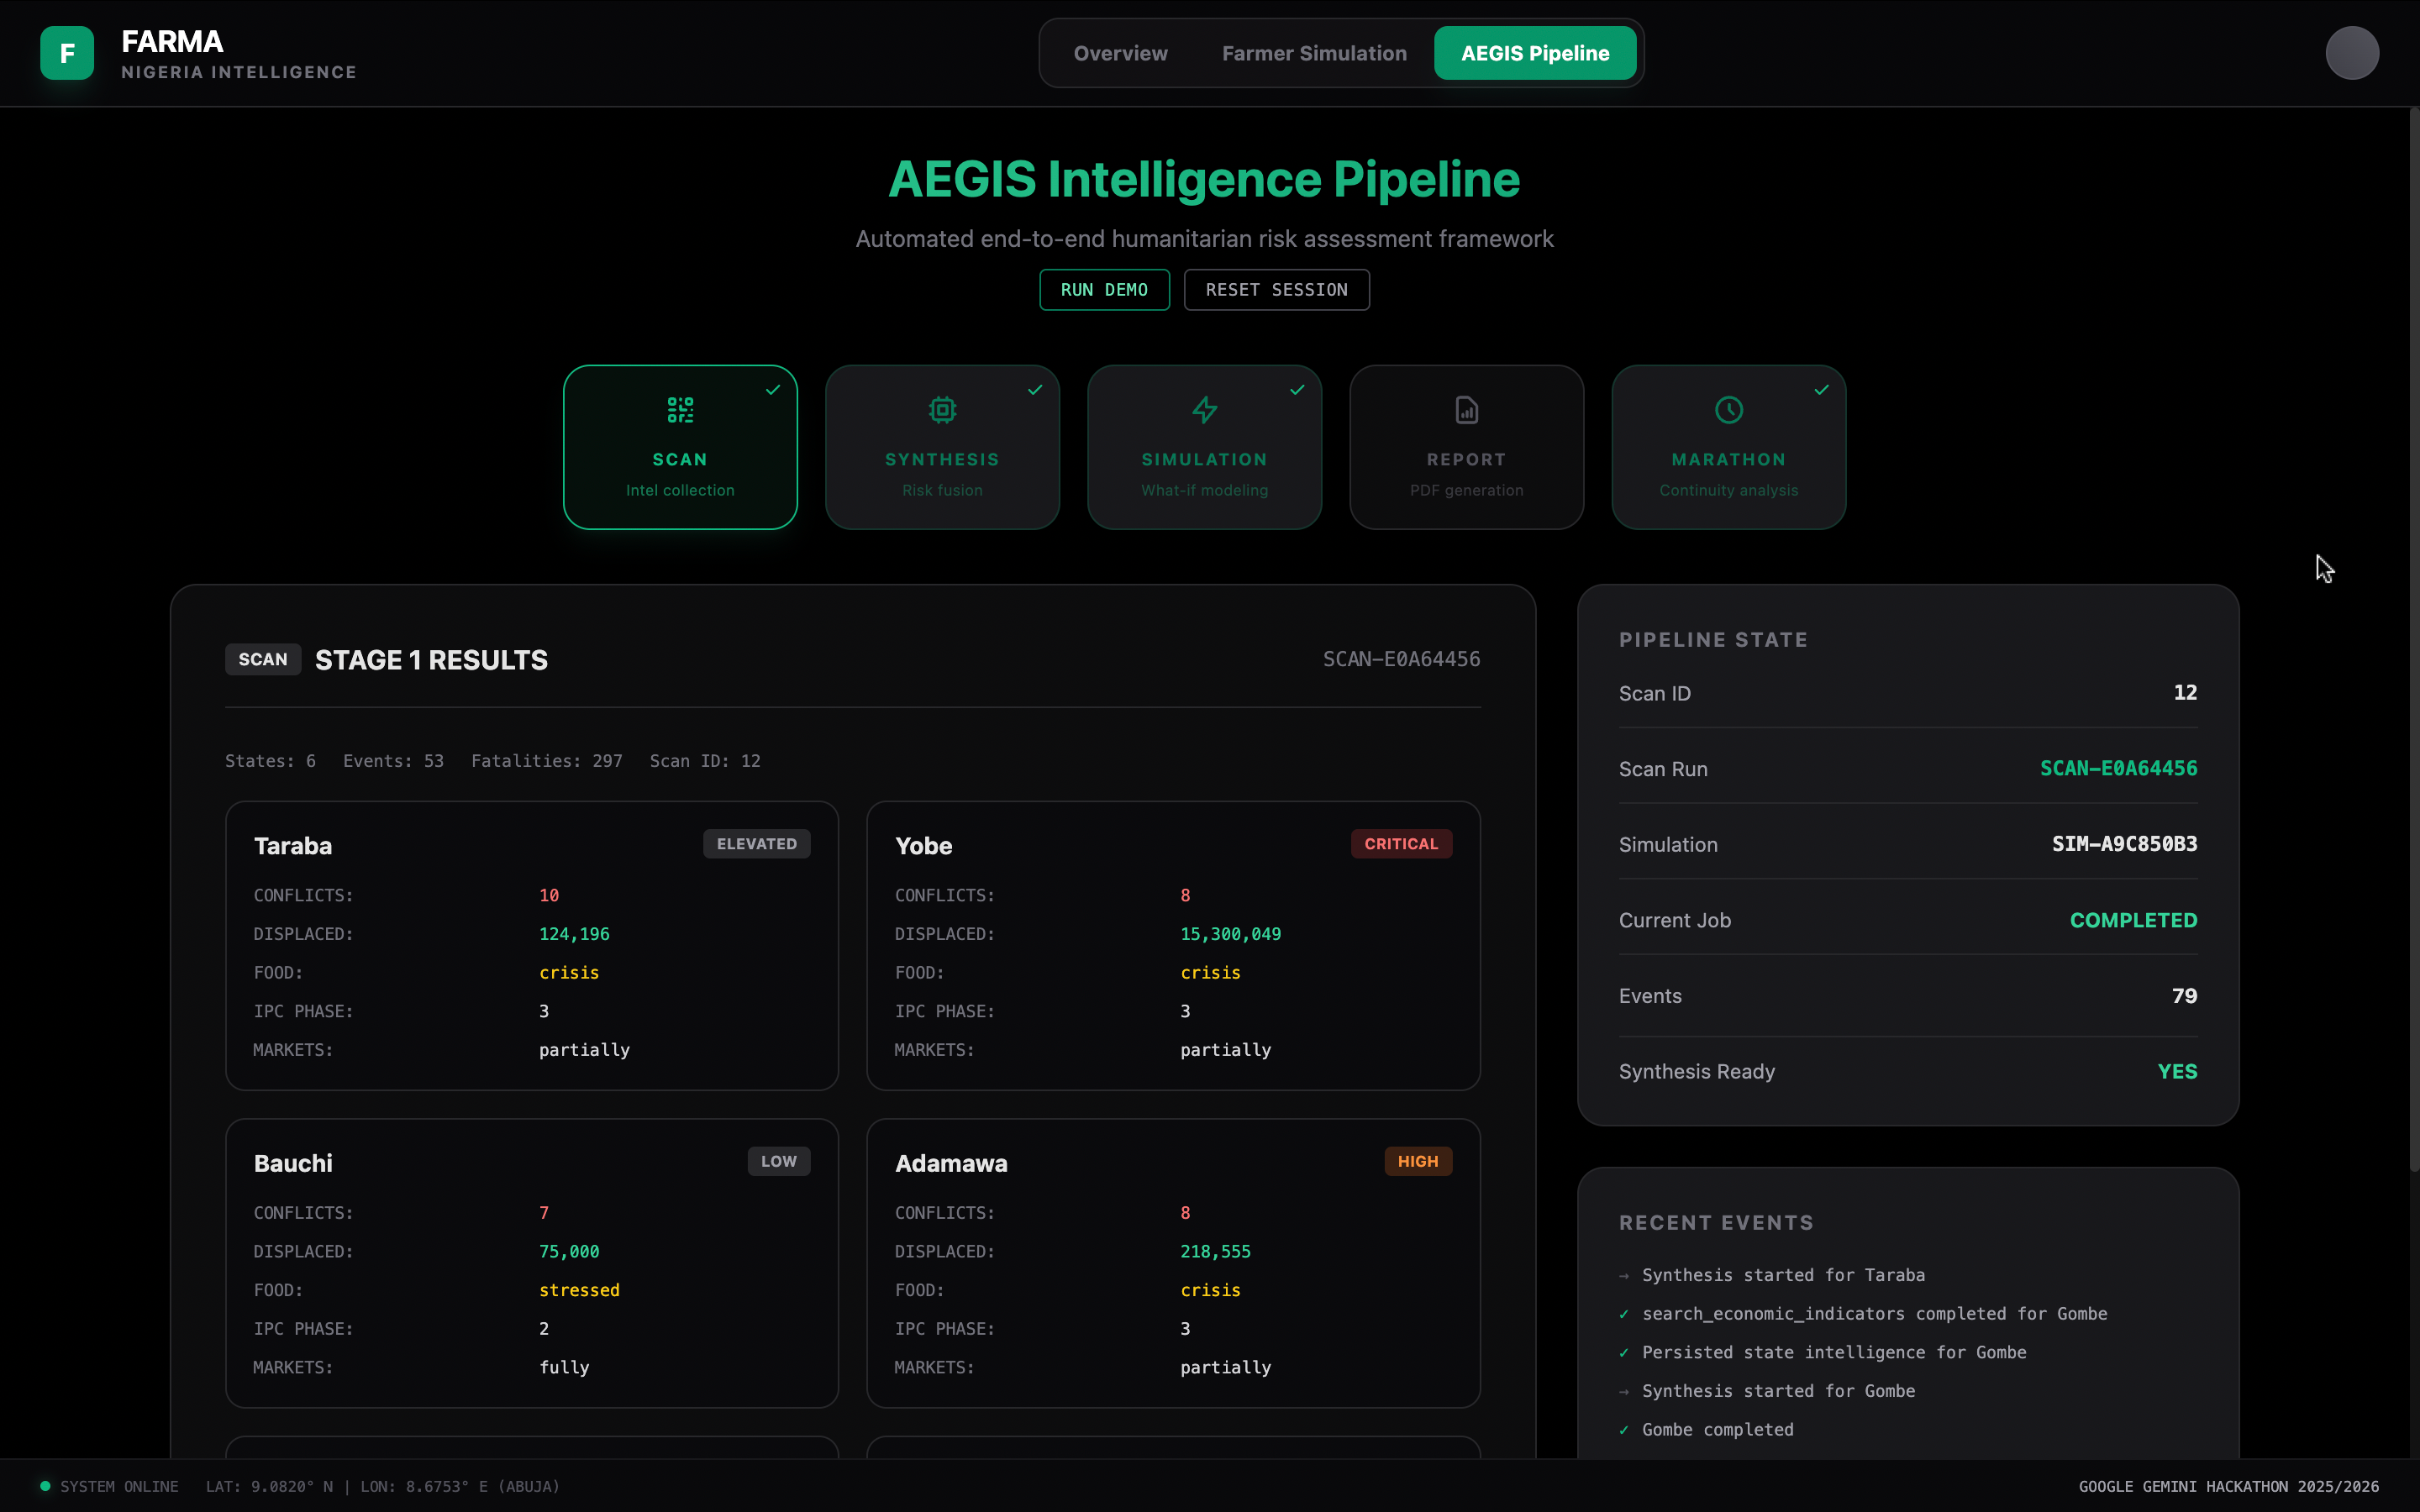Open the user avatar circle
Viewport: 2420px width, 1512px height.
point(2351,53)
